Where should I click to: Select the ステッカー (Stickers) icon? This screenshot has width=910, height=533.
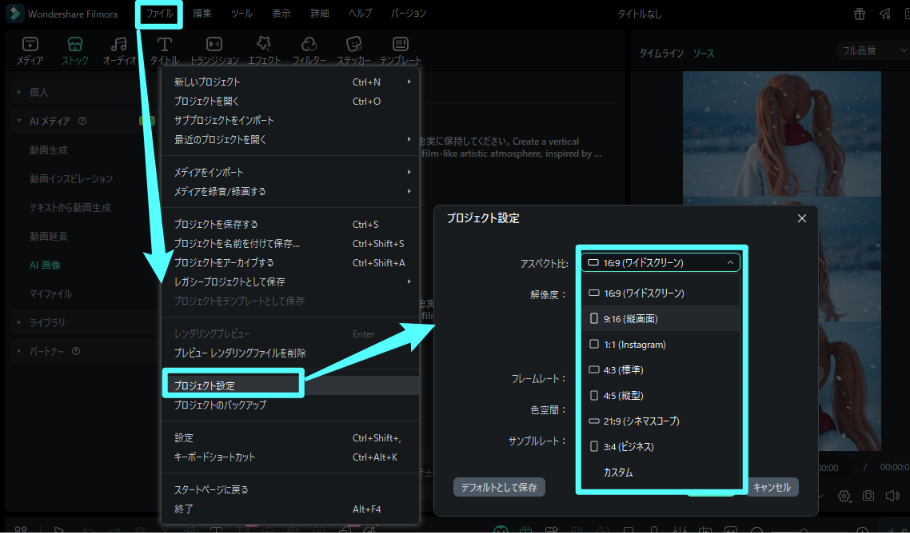click(353, 46)
